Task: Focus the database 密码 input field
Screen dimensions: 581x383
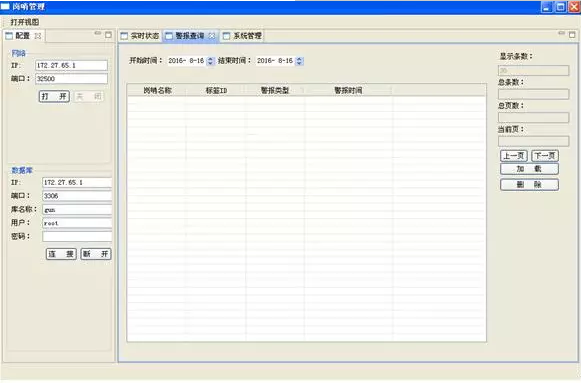Action: [77, 236]
